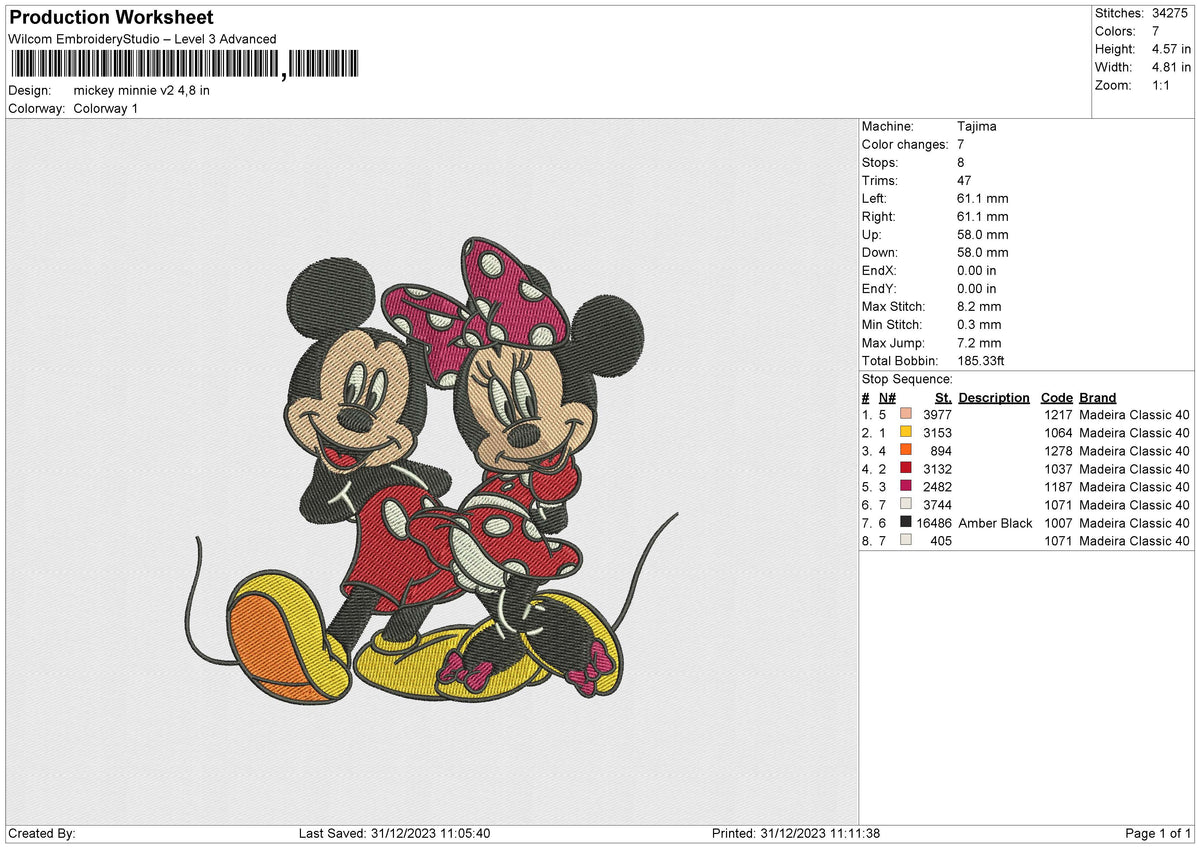1200x848 pixels.
Task: Click stitch count 405 in row 8
Action: [941, 540]
